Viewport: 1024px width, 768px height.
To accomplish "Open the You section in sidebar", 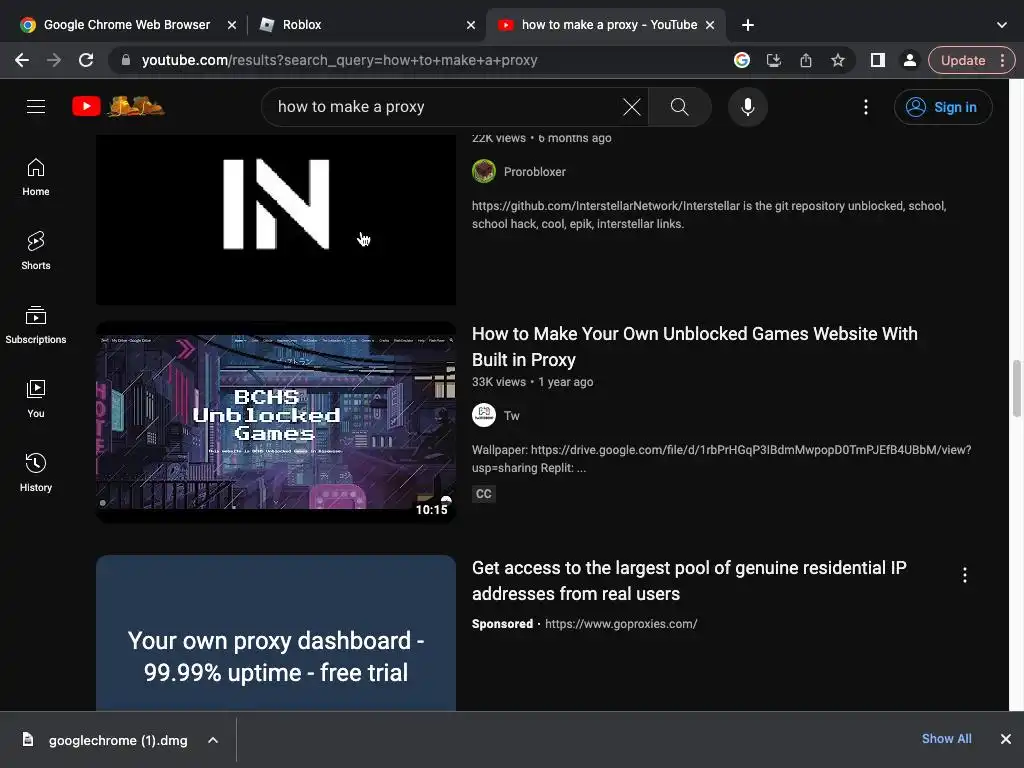I will tap(36, 398).
